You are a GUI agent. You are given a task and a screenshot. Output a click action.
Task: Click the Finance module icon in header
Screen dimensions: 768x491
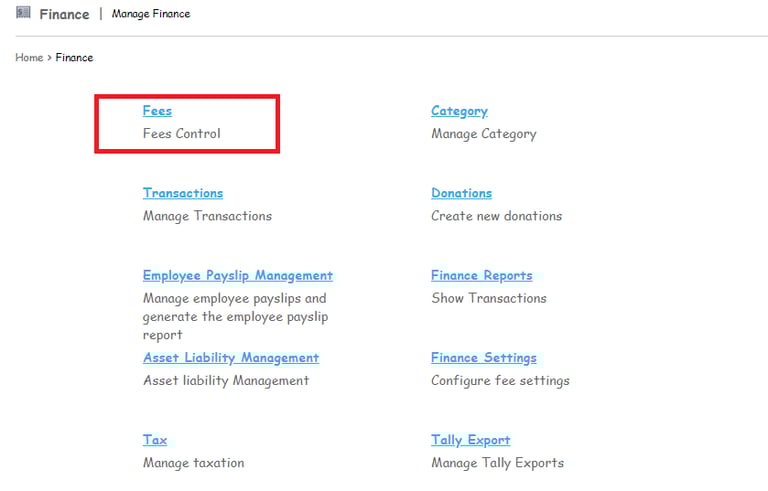tap(23, 13)
